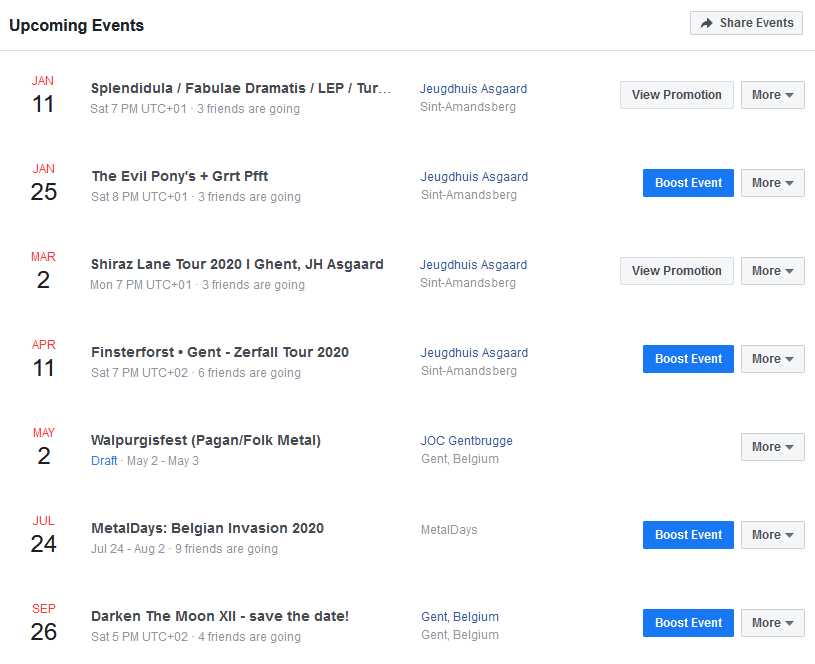This screenshot has height=664, width=815.
Task: Click the JOC Gentbrugge venue link
Action: pyautogui.click(x=467, y=441)
